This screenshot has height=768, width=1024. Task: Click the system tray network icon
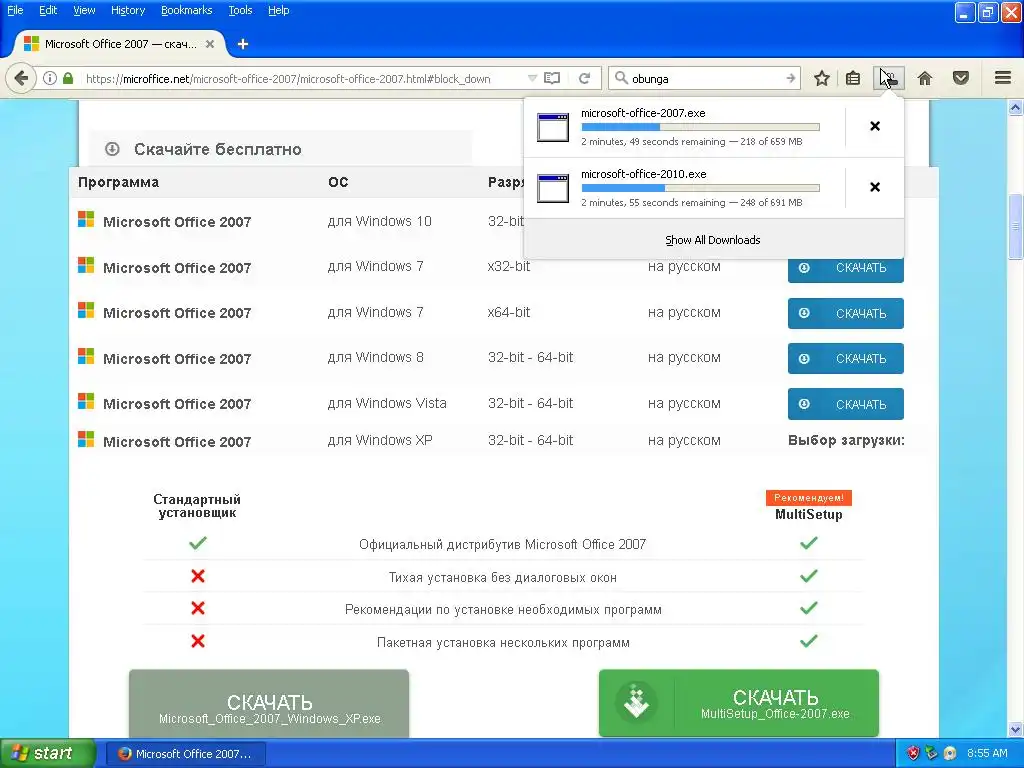click(x=931, y=753)
